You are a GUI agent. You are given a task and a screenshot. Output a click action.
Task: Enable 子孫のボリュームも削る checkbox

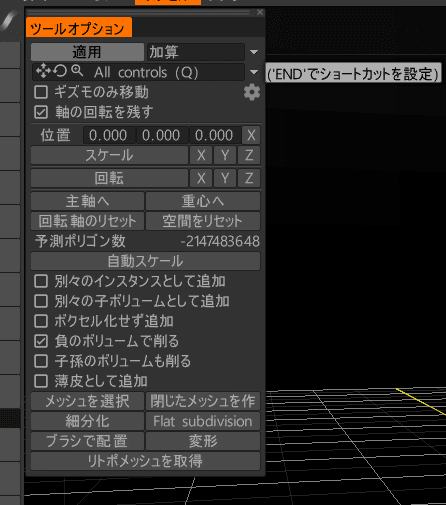(x=41, y=361)
